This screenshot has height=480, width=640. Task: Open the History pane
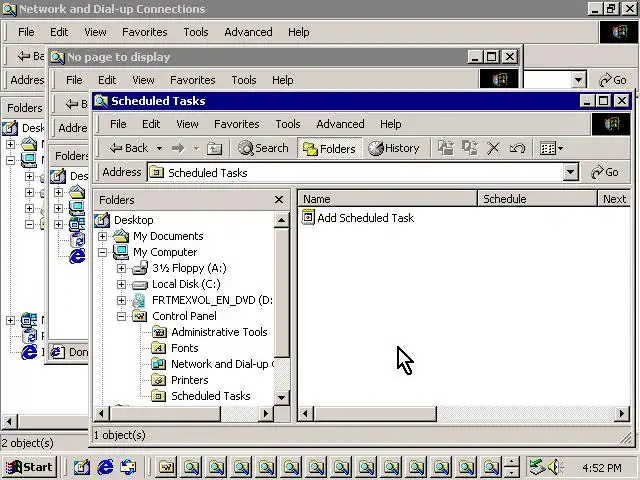394,148
